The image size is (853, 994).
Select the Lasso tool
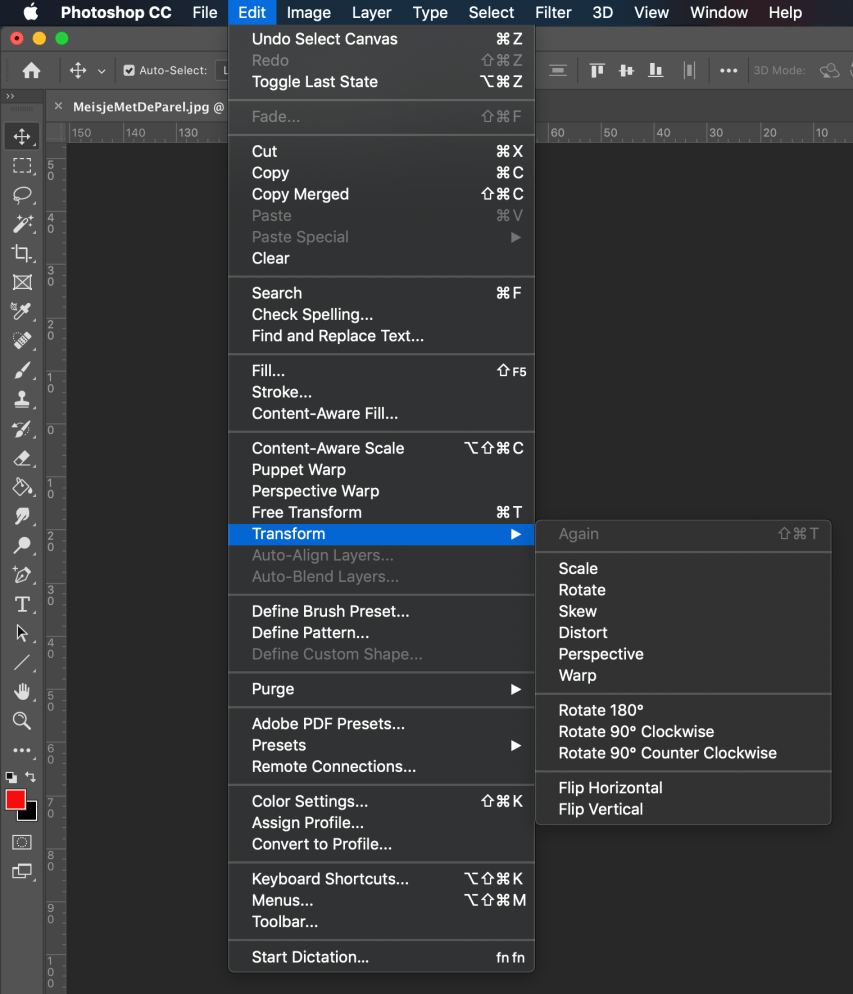coord(22,195)
